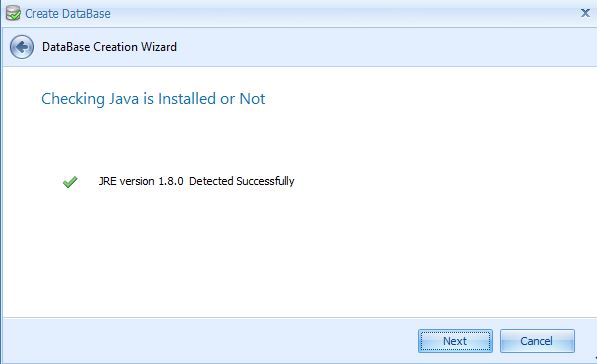This screenshot has height=364, width=597.
Task: Click the word 'Java' in the heading
Action: 124,99
